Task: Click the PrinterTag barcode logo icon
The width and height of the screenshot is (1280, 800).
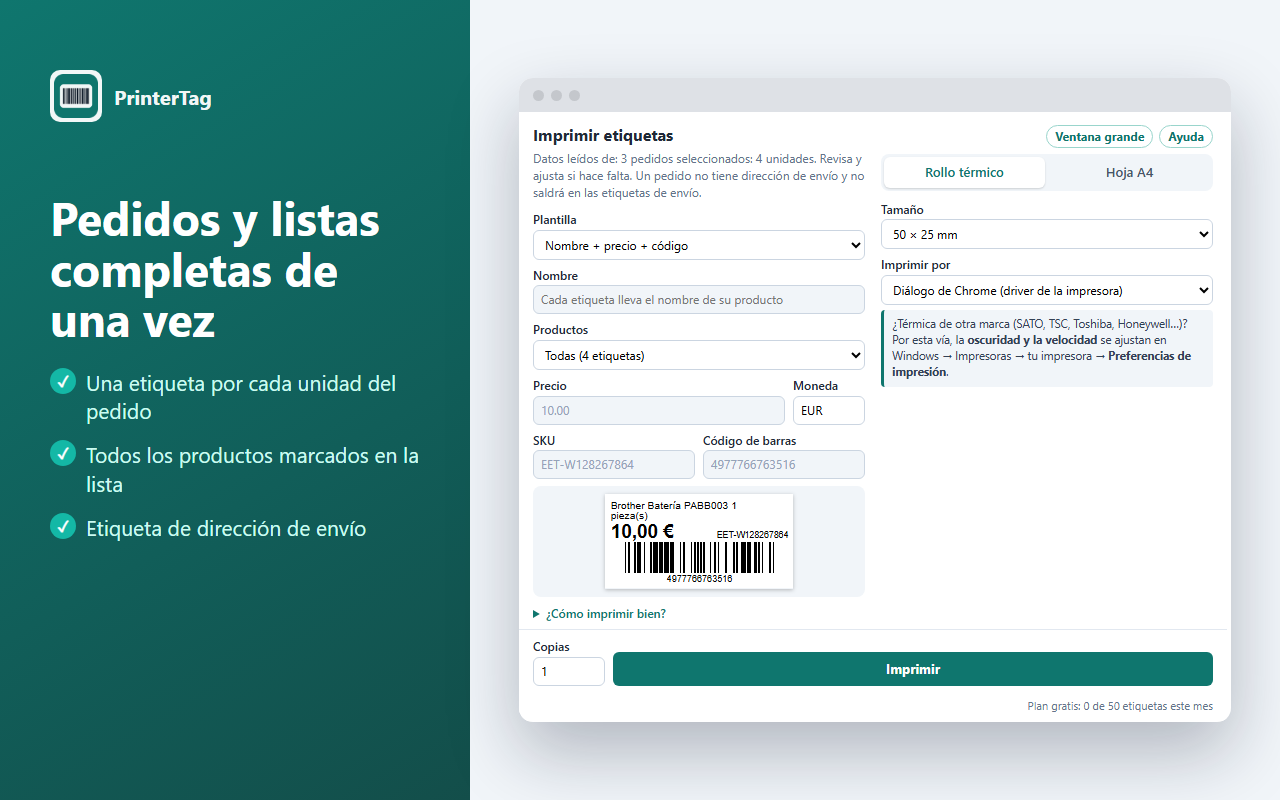Action: pos(76,96)
